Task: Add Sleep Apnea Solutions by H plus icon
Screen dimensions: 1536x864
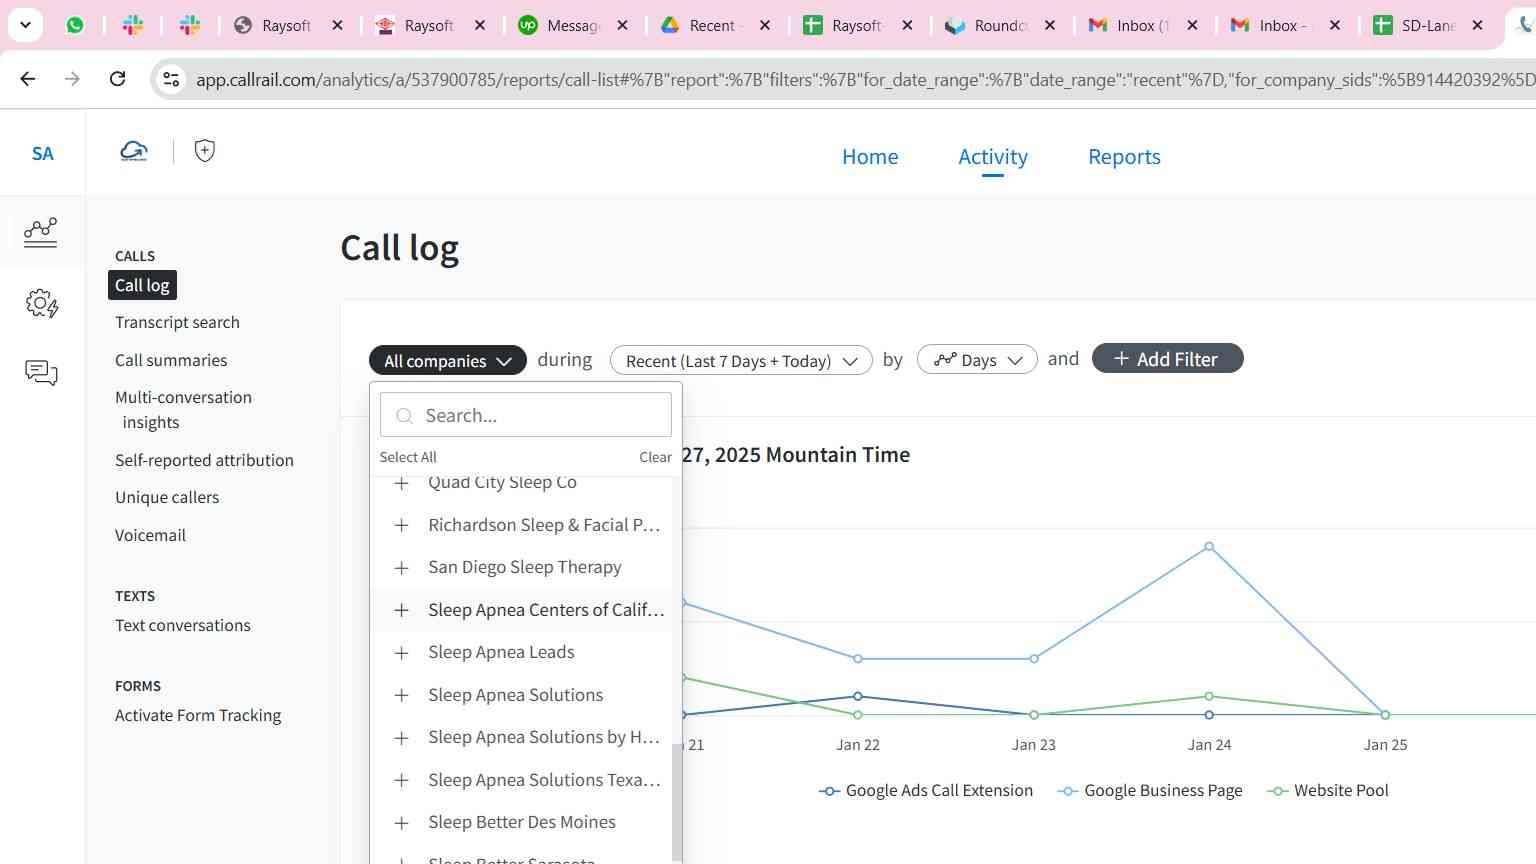Action: pos(401,738)
